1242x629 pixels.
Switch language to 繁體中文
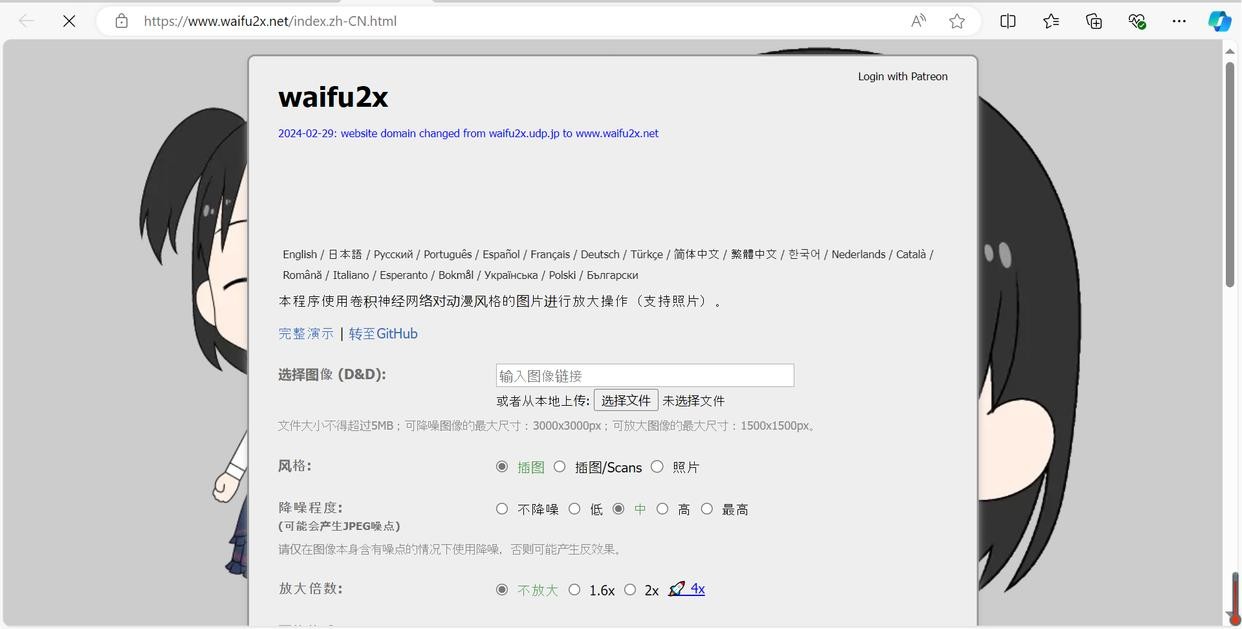pyautogui.click(x=753, y=255)
